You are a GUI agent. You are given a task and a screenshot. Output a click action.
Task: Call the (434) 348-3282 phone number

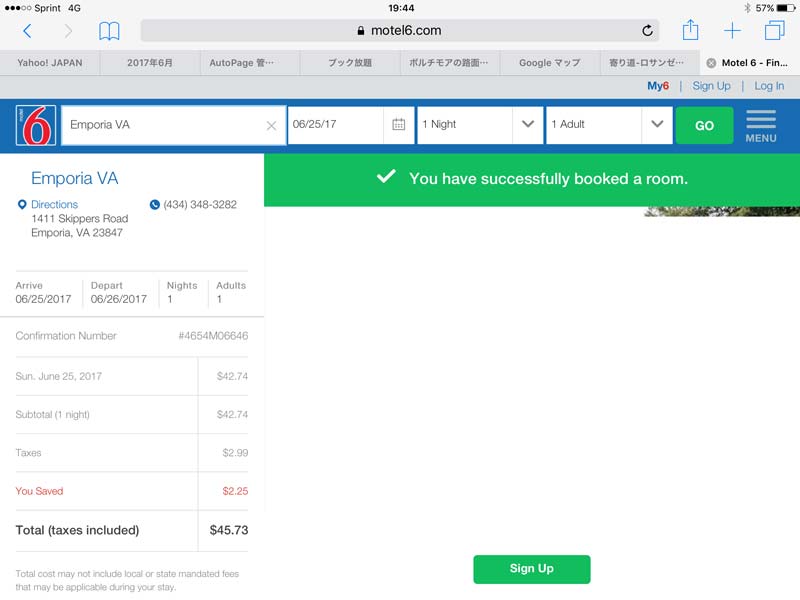(200, 205)
